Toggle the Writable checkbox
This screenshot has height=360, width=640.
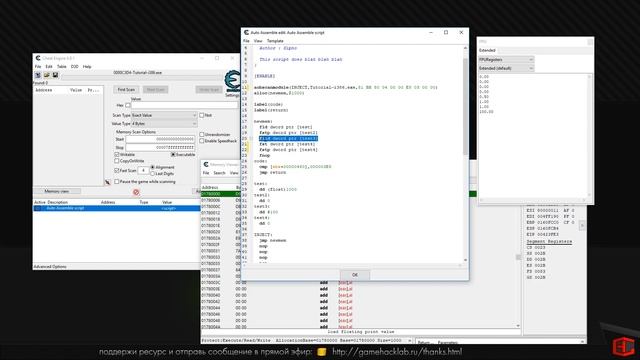point(117,155)
